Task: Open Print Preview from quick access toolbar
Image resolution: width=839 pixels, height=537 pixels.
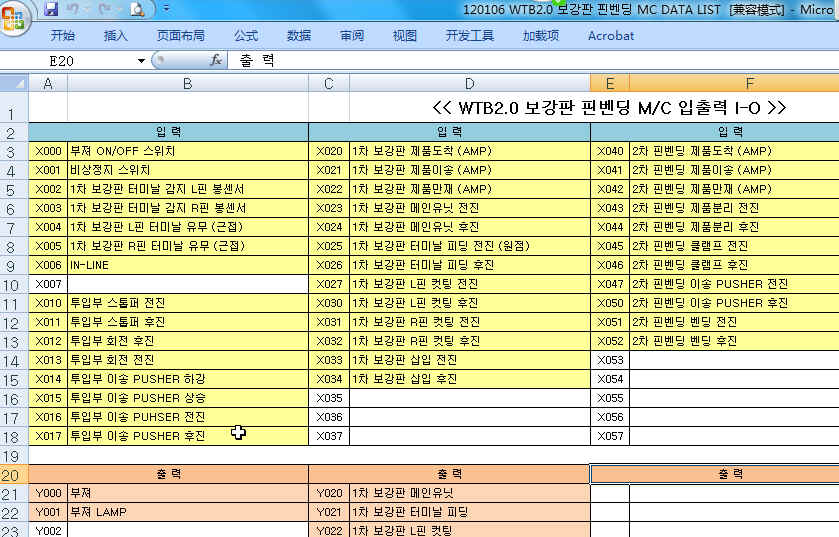Action: click(x=137, y=9)
